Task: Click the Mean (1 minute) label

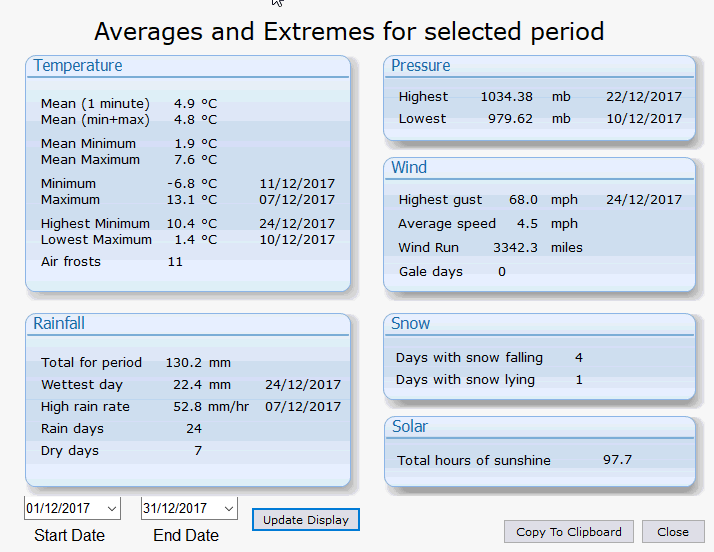Action: pyautogui.click(x=95, y=103)
